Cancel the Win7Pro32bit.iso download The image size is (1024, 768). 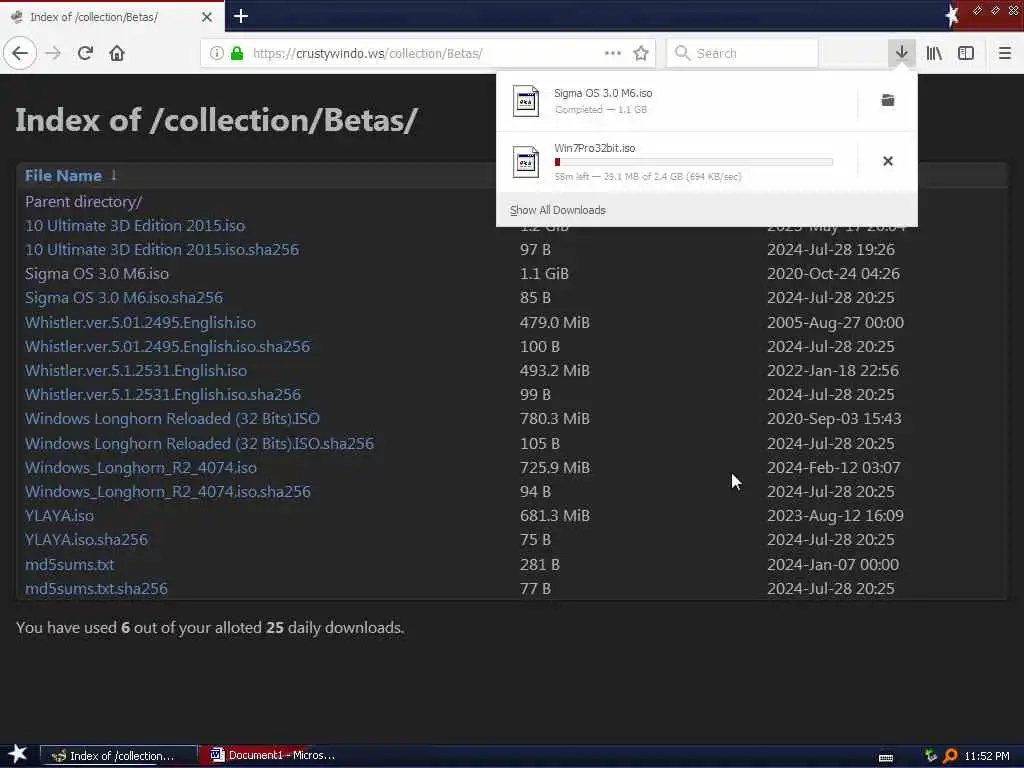[x=888, y=161]
